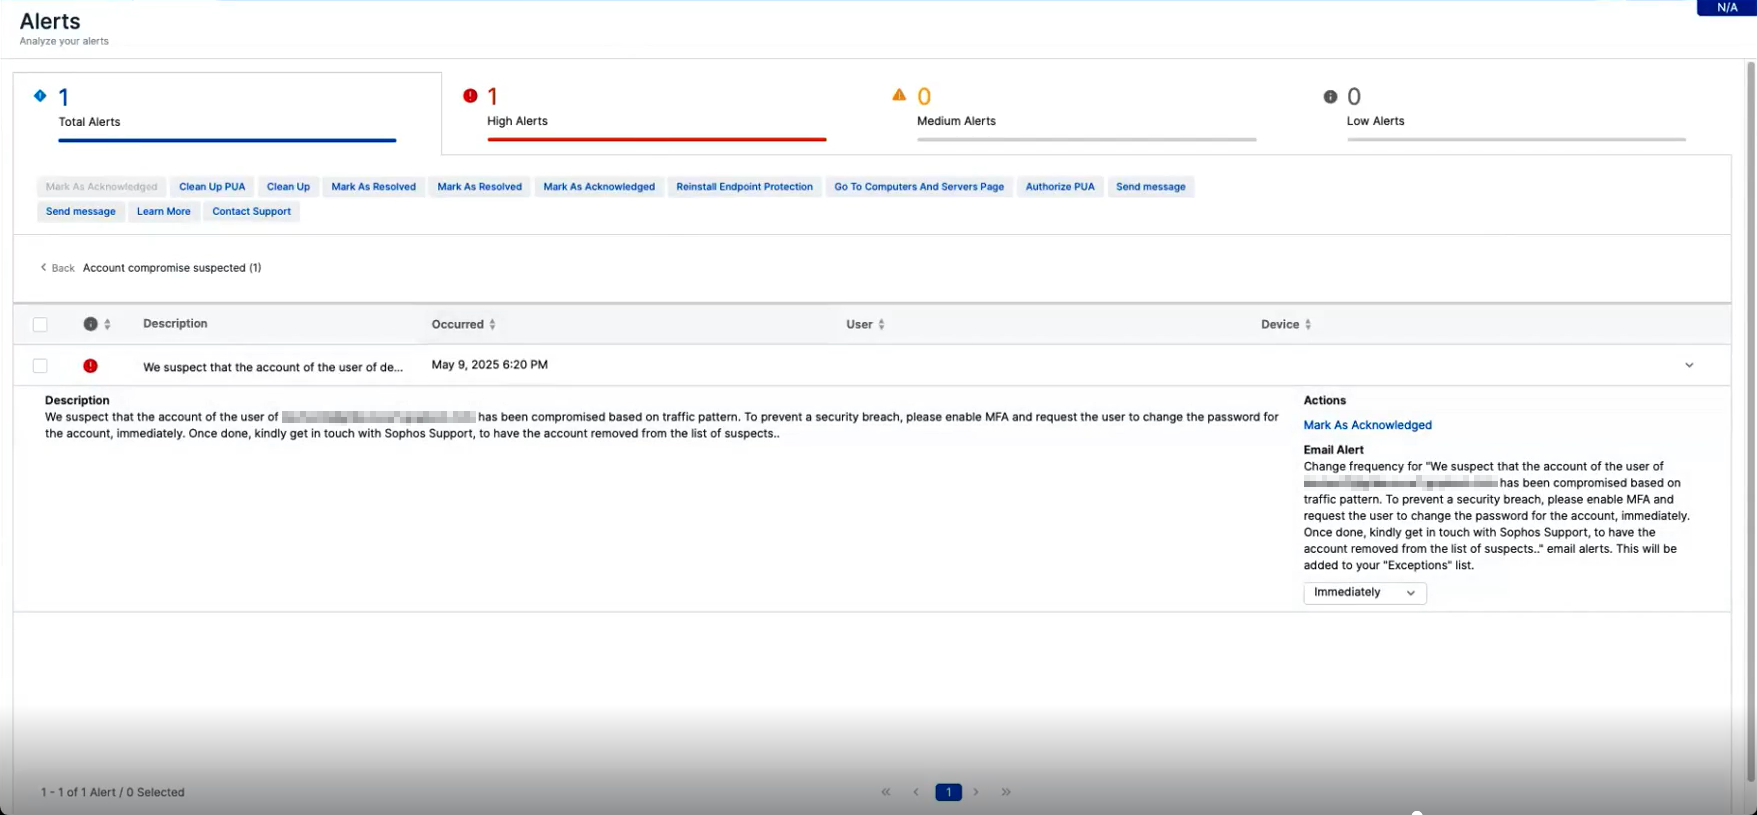Image resolution: width=1757 pixels, height=815 pixels.
Task: Open the Immediately email frequency dropdown
Action: [1364, 593]
